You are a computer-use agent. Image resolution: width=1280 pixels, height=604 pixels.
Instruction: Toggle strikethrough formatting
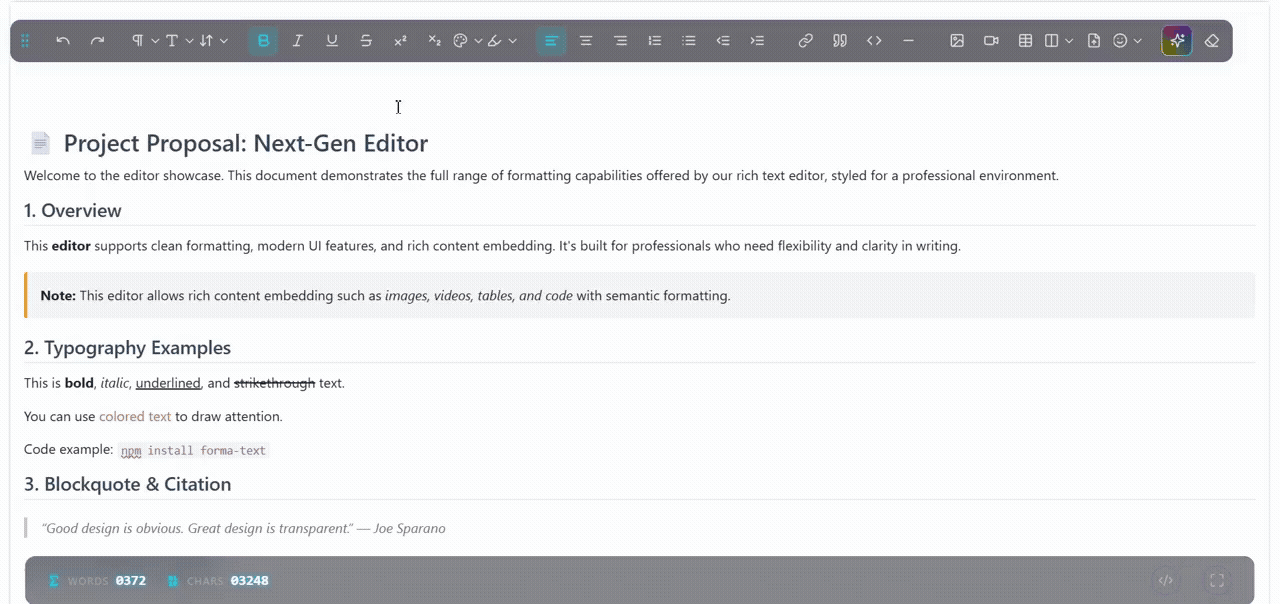(x=366, y=41)
